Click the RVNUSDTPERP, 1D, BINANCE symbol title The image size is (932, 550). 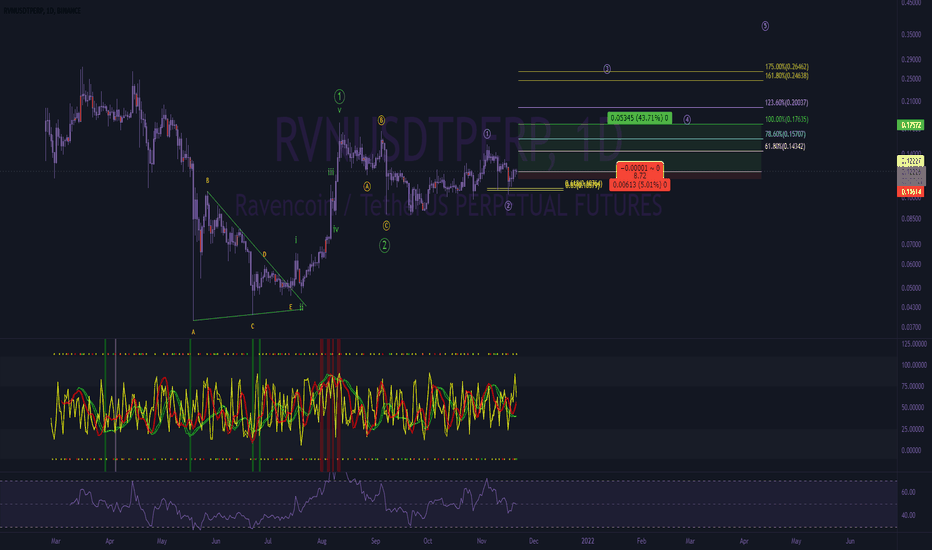pos(42,11)
